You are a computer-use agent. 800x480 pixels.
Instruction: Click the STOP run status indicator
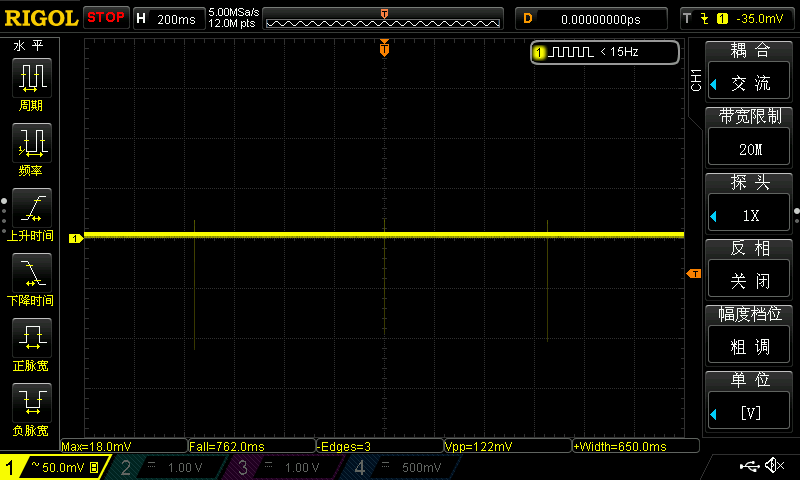tap(106, 17)
